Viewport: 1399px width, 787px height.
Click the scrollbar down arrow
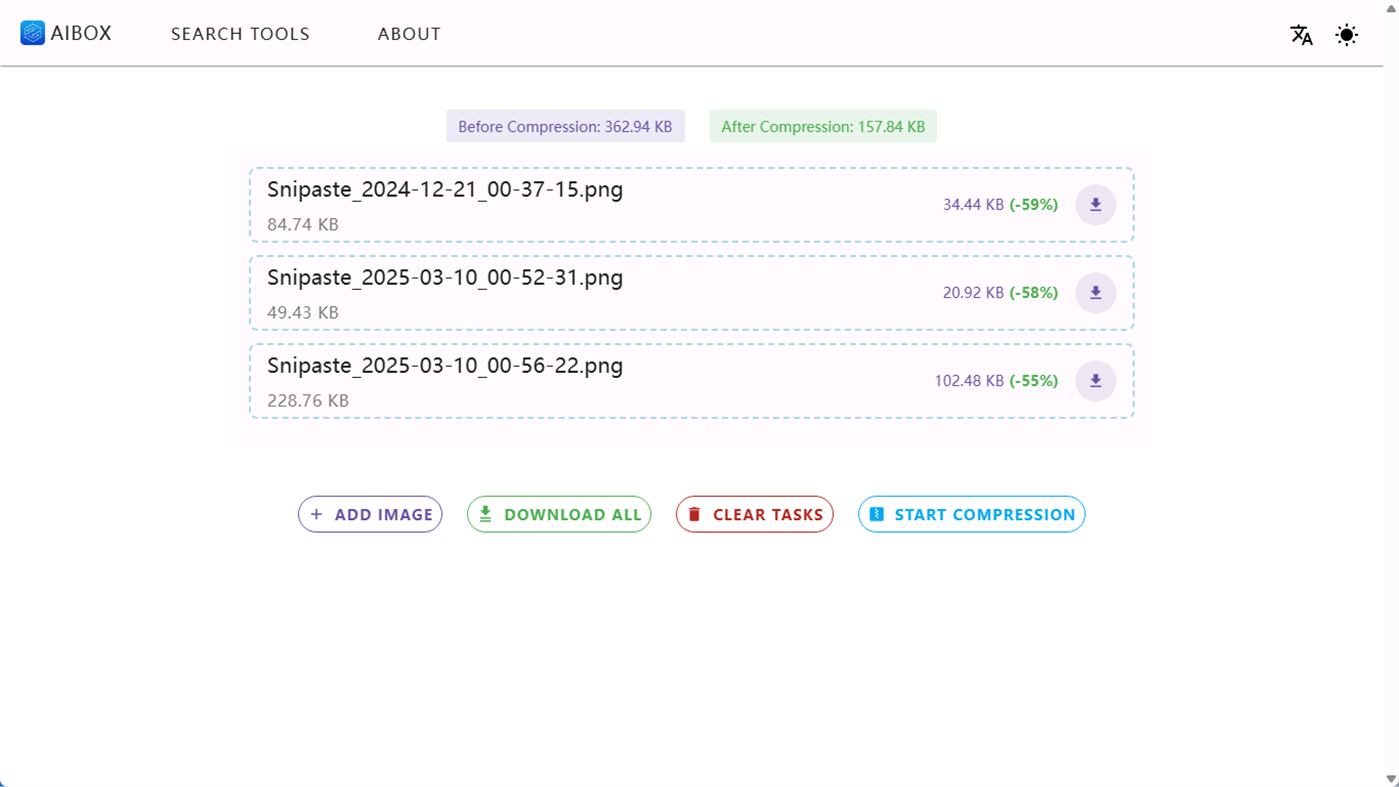(x=1391, y=779)
